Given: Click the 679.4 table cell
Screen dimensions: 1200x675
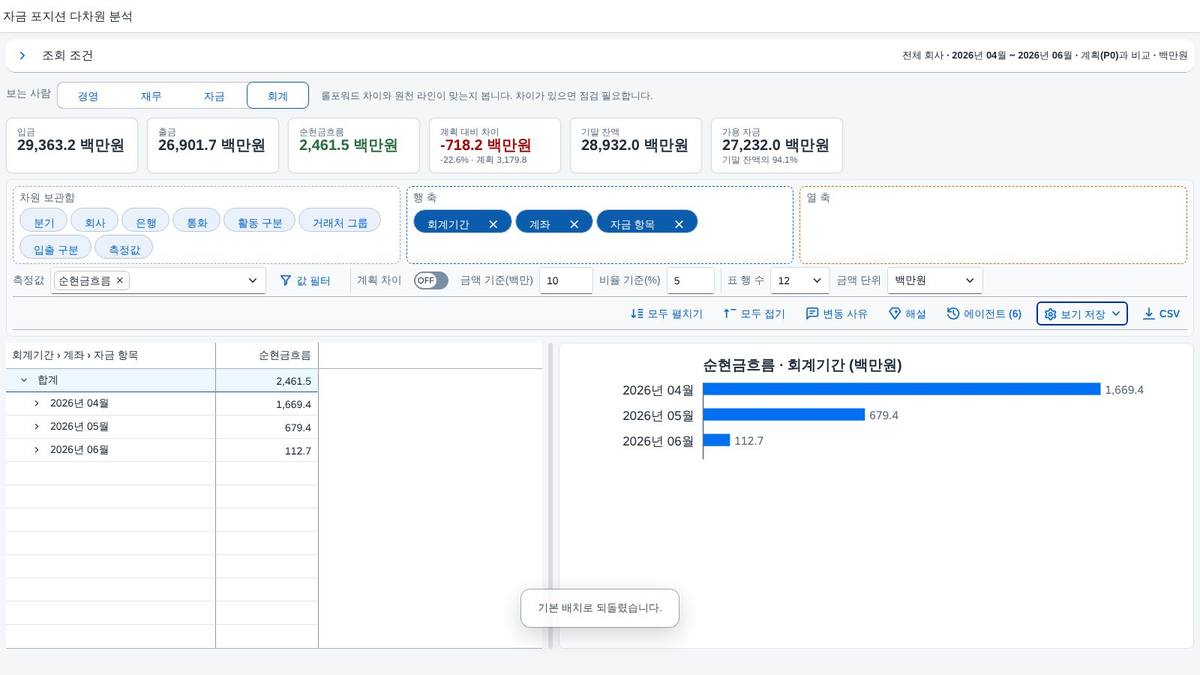Looking at the screenshot, I should click(267, 427).
